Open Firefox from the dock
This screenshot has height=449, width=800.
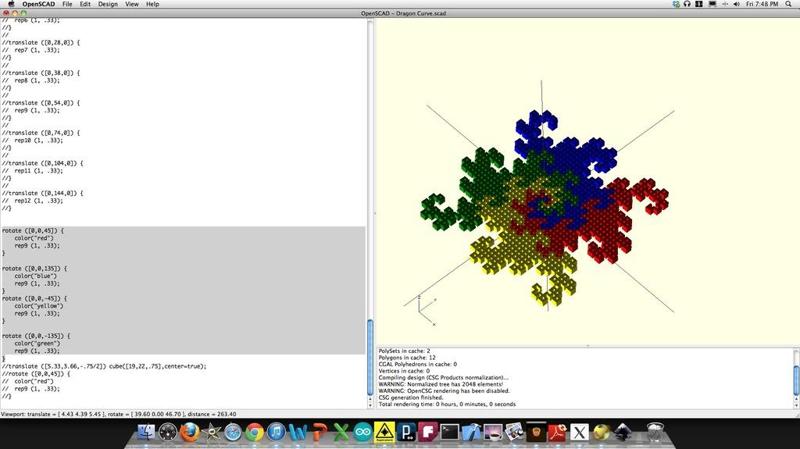(x=189, y=433)
